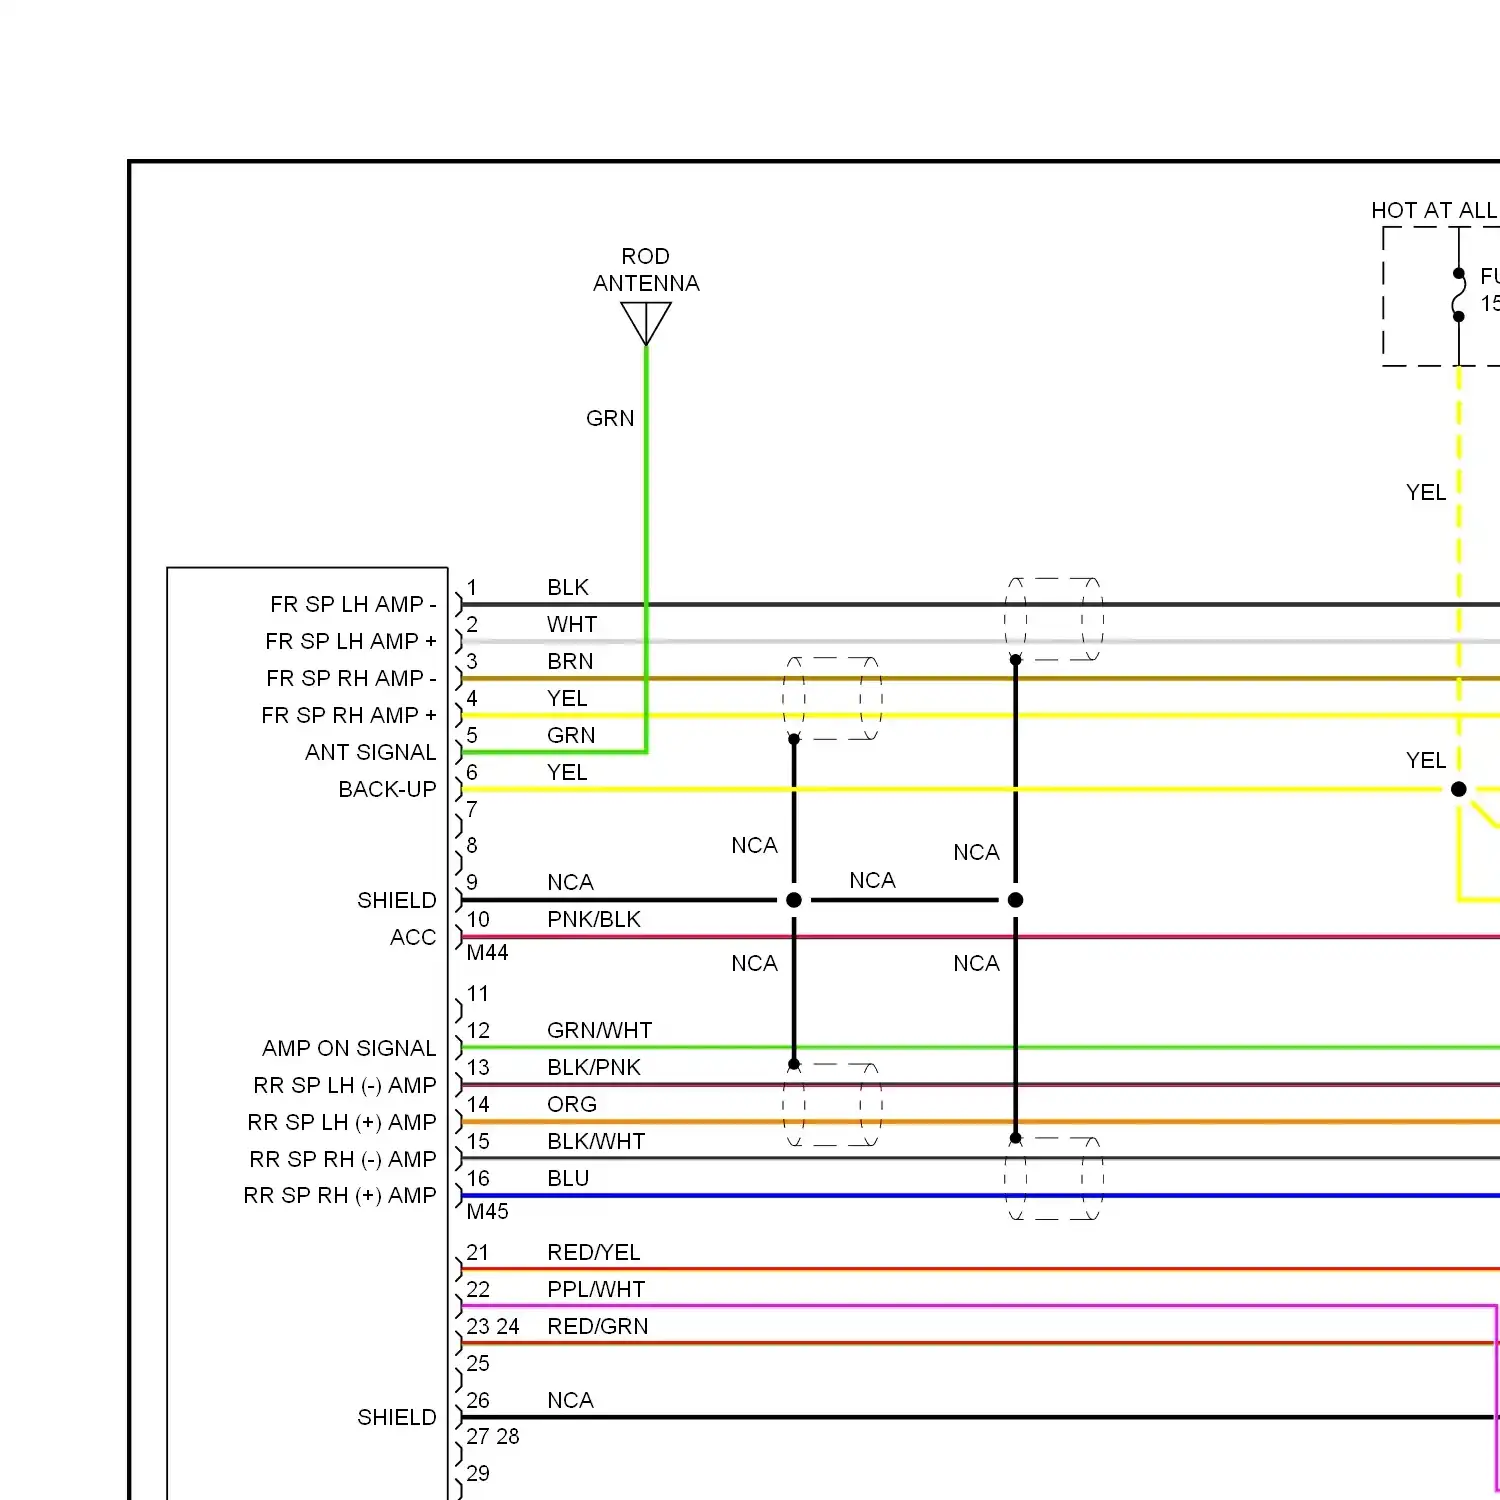Select the 'FR SP LH AMP -' terminal label
1500x1500 pixels.
pyautogui.click(x=353, y=604)
